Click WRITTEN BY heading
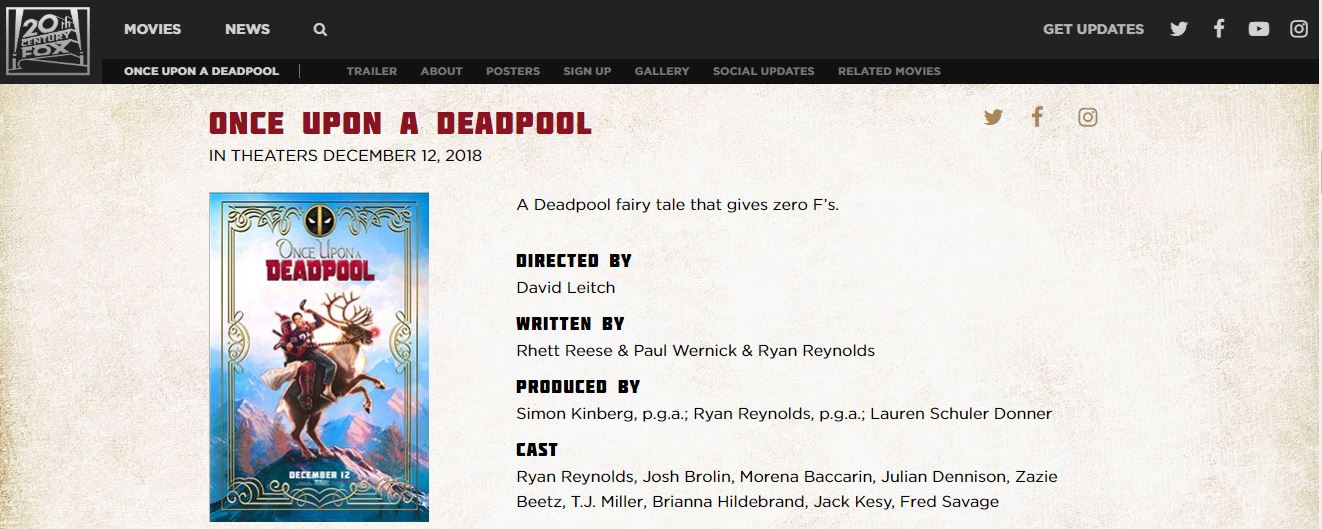 click(570, 324)
